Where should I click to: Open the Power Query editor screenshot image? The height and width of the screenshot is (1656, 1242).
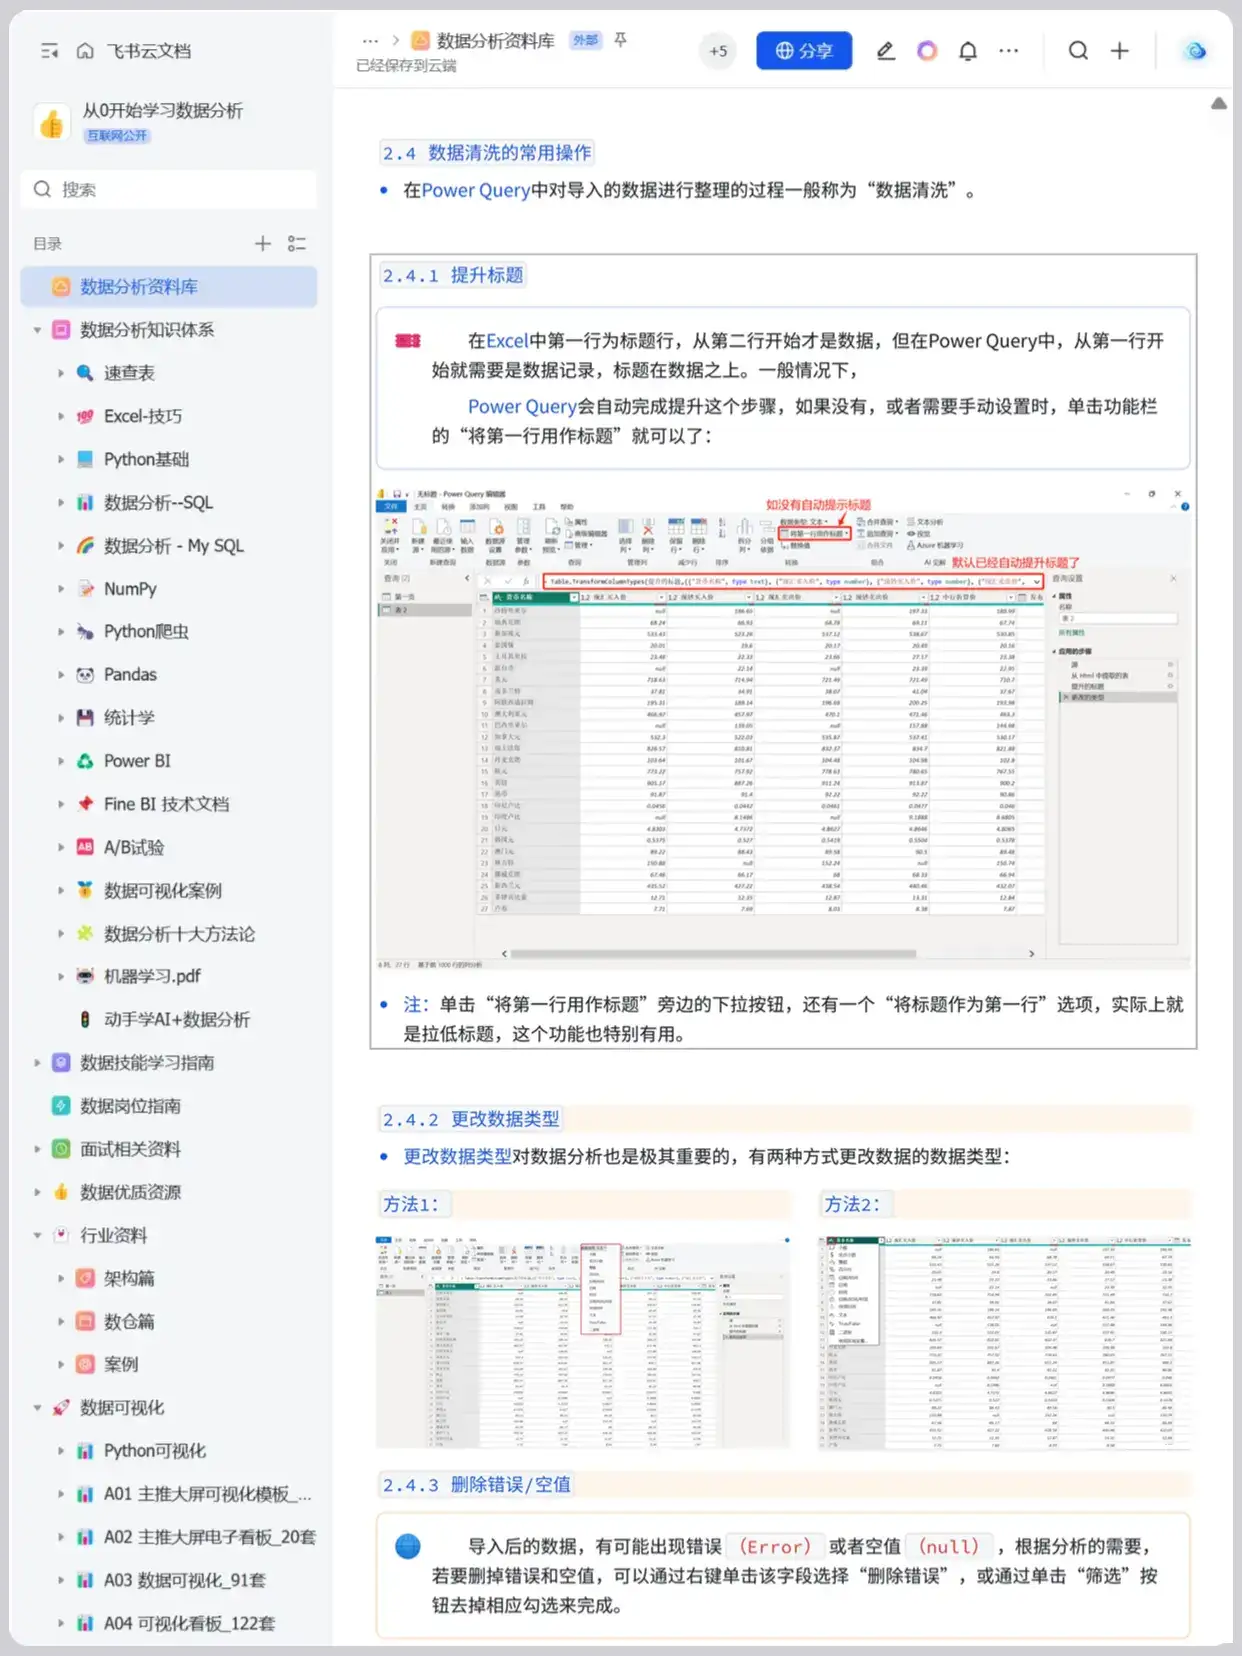click(x=783, y=729)
